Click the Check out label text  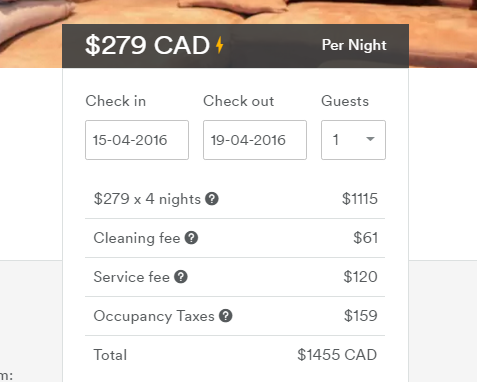pyautogui.click(x=239, y=101)
